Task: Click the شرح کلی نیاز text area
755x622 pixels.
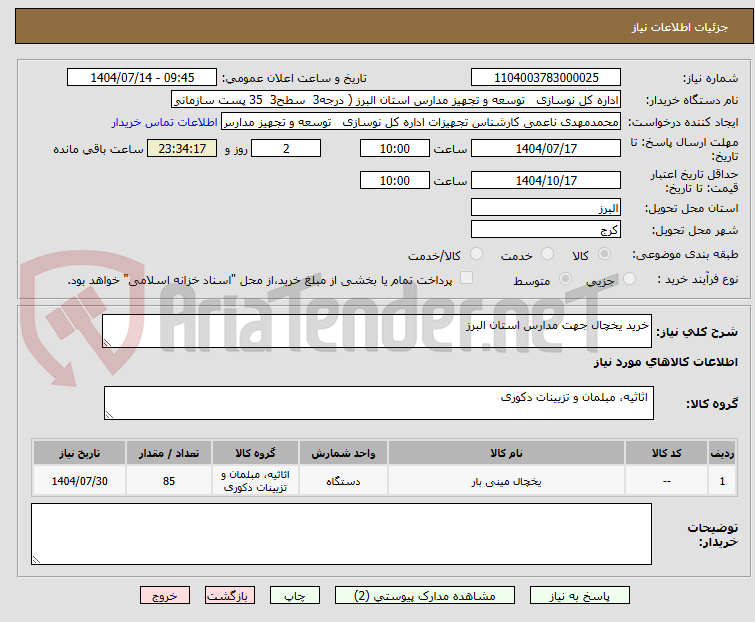Action: click(377, 331)
